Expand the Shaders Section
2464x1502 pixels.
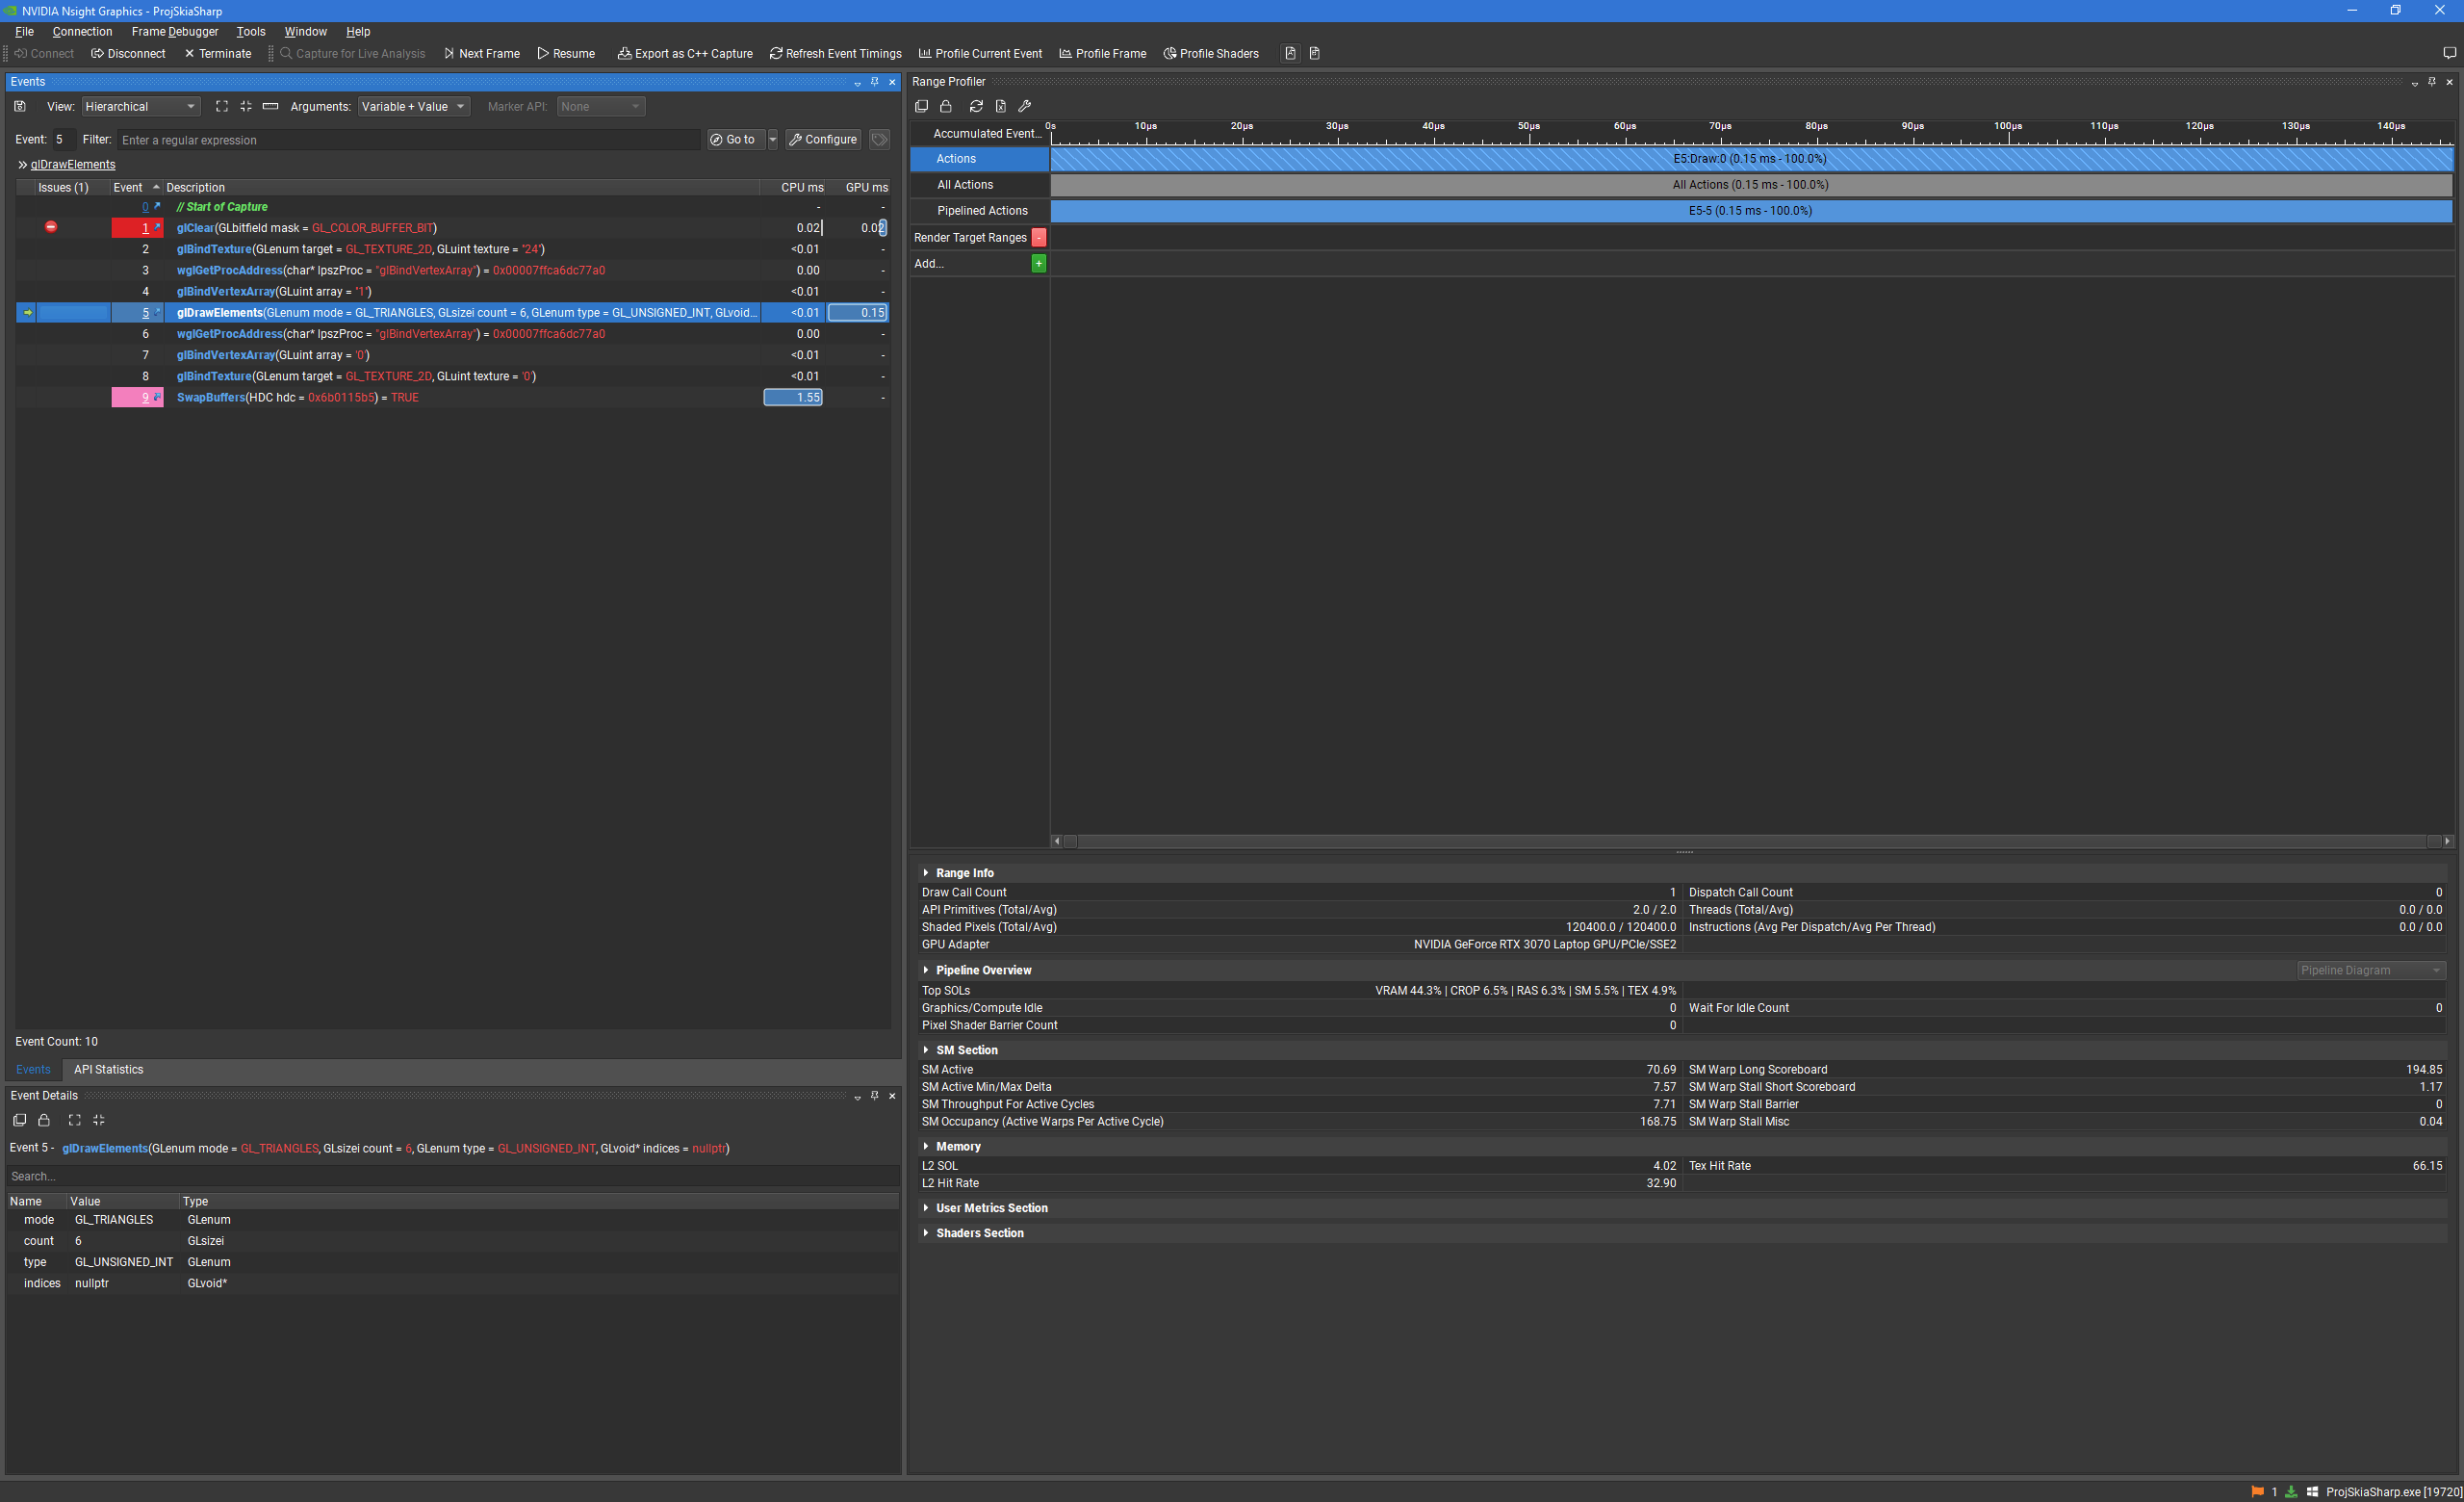click(x=926, y=1233)
